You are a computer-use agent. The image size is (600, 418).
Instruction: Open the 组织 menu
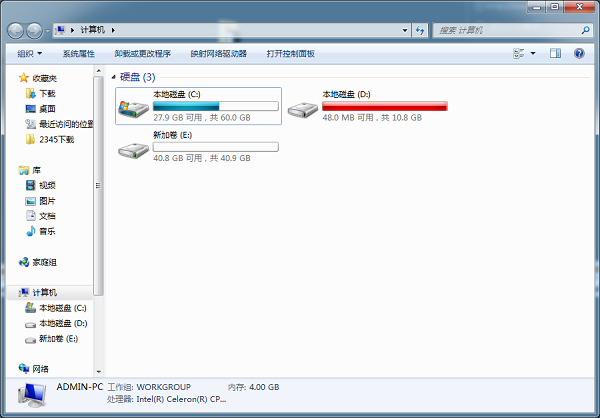pos(29,54)
